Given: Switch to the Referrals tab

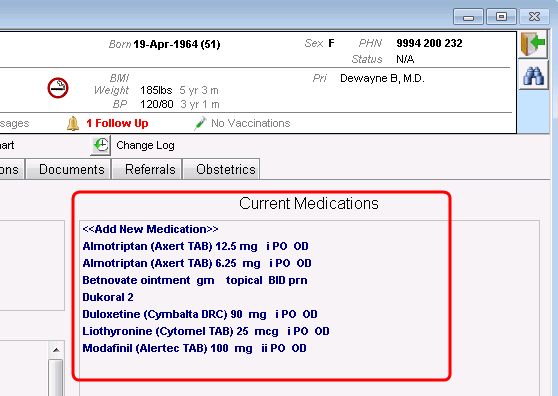Looking at the screenshot, I should click(x=147, y=169).
